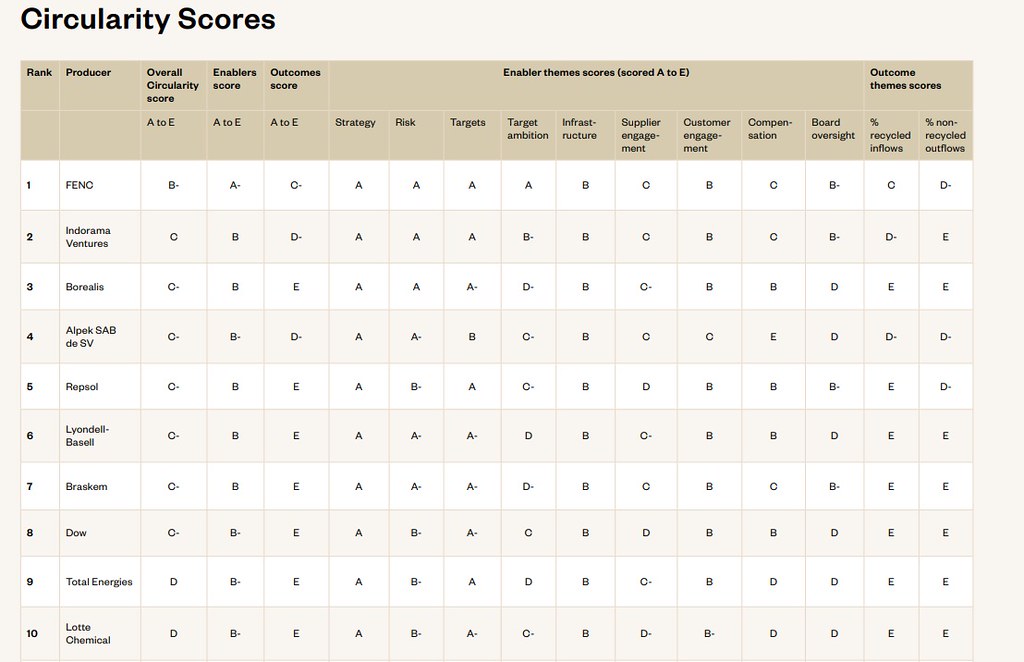
Task: Click Lotte Chemical's supplier engagement 'D-'
Action: point(646,633)
